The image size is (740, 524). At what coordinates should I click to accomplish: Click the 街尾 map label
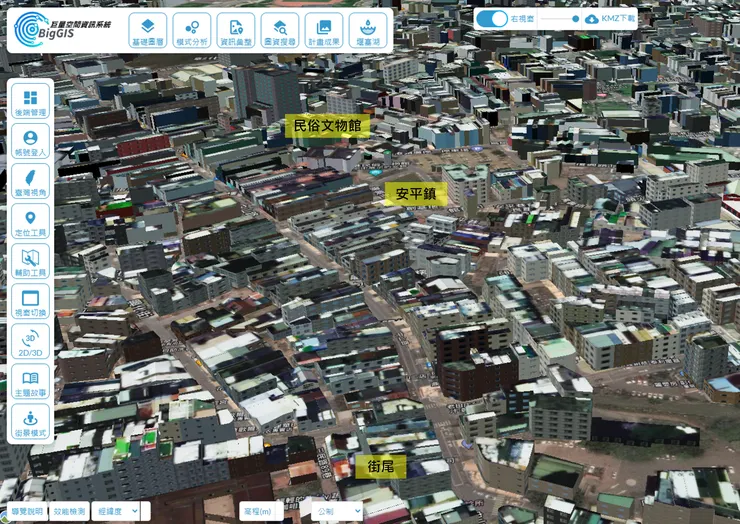point(380,467)
